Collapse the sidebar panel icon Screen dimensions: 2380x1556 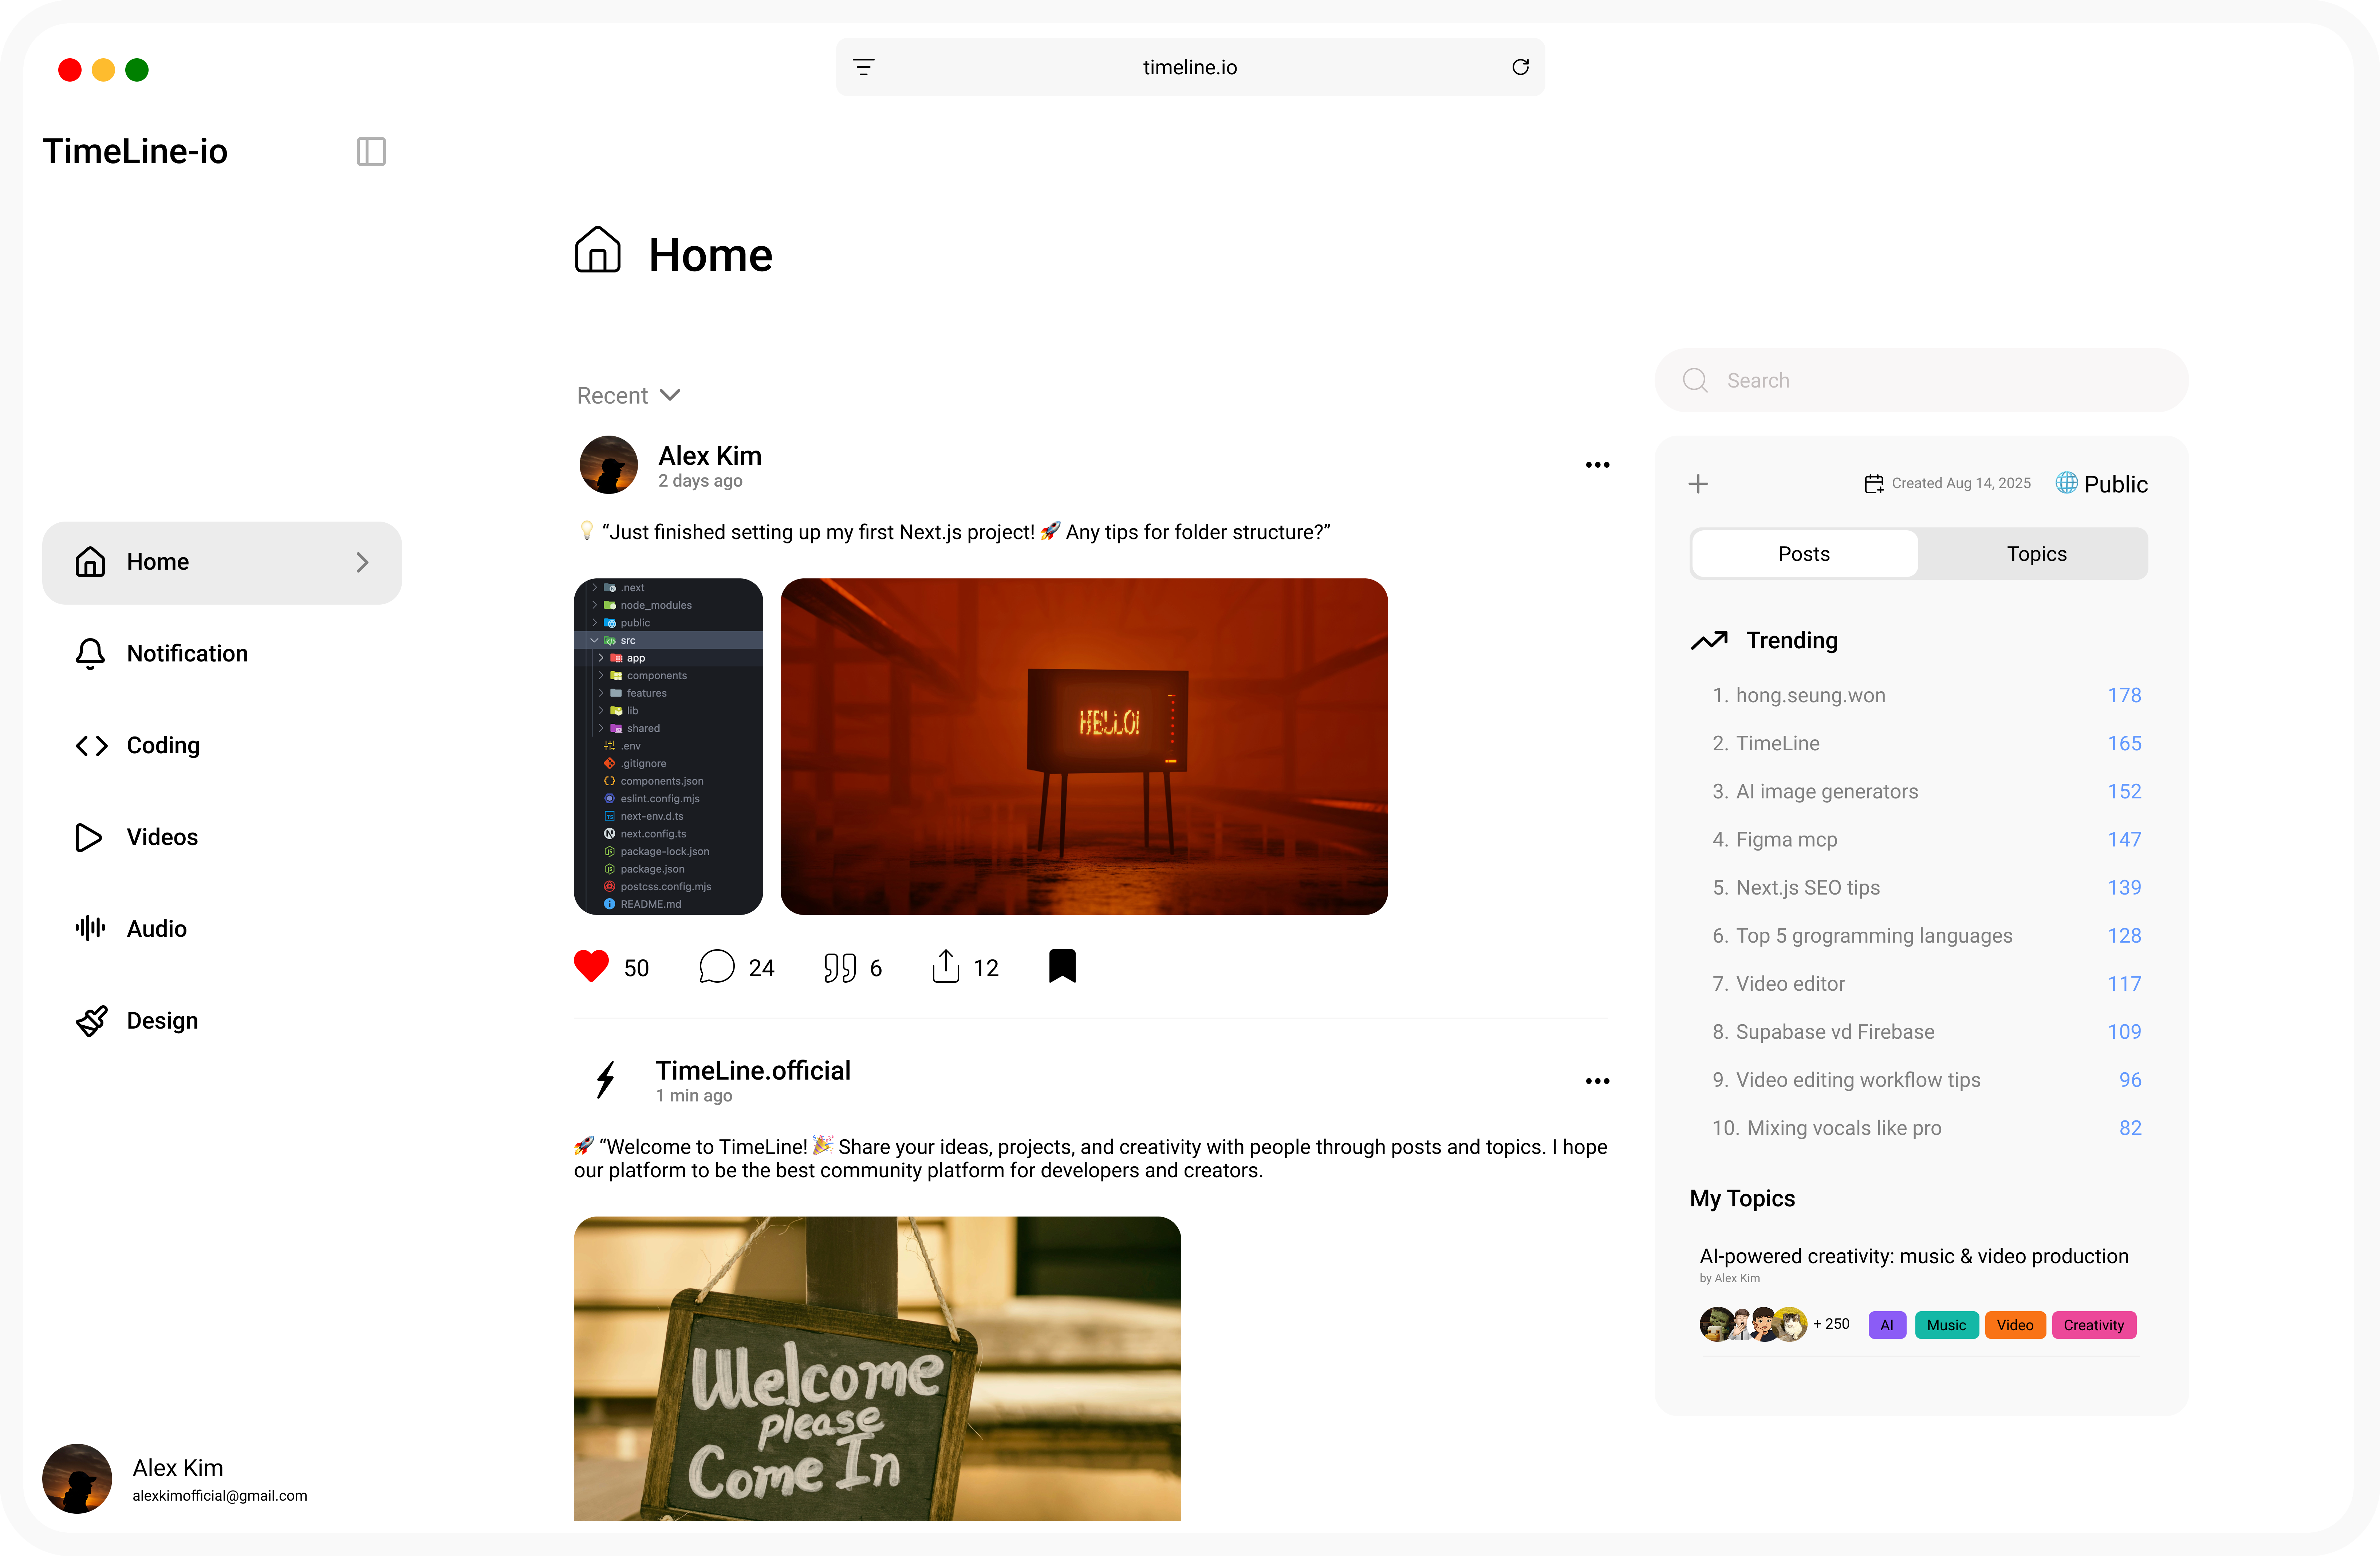pyautogui.click(x=371, y=152)
